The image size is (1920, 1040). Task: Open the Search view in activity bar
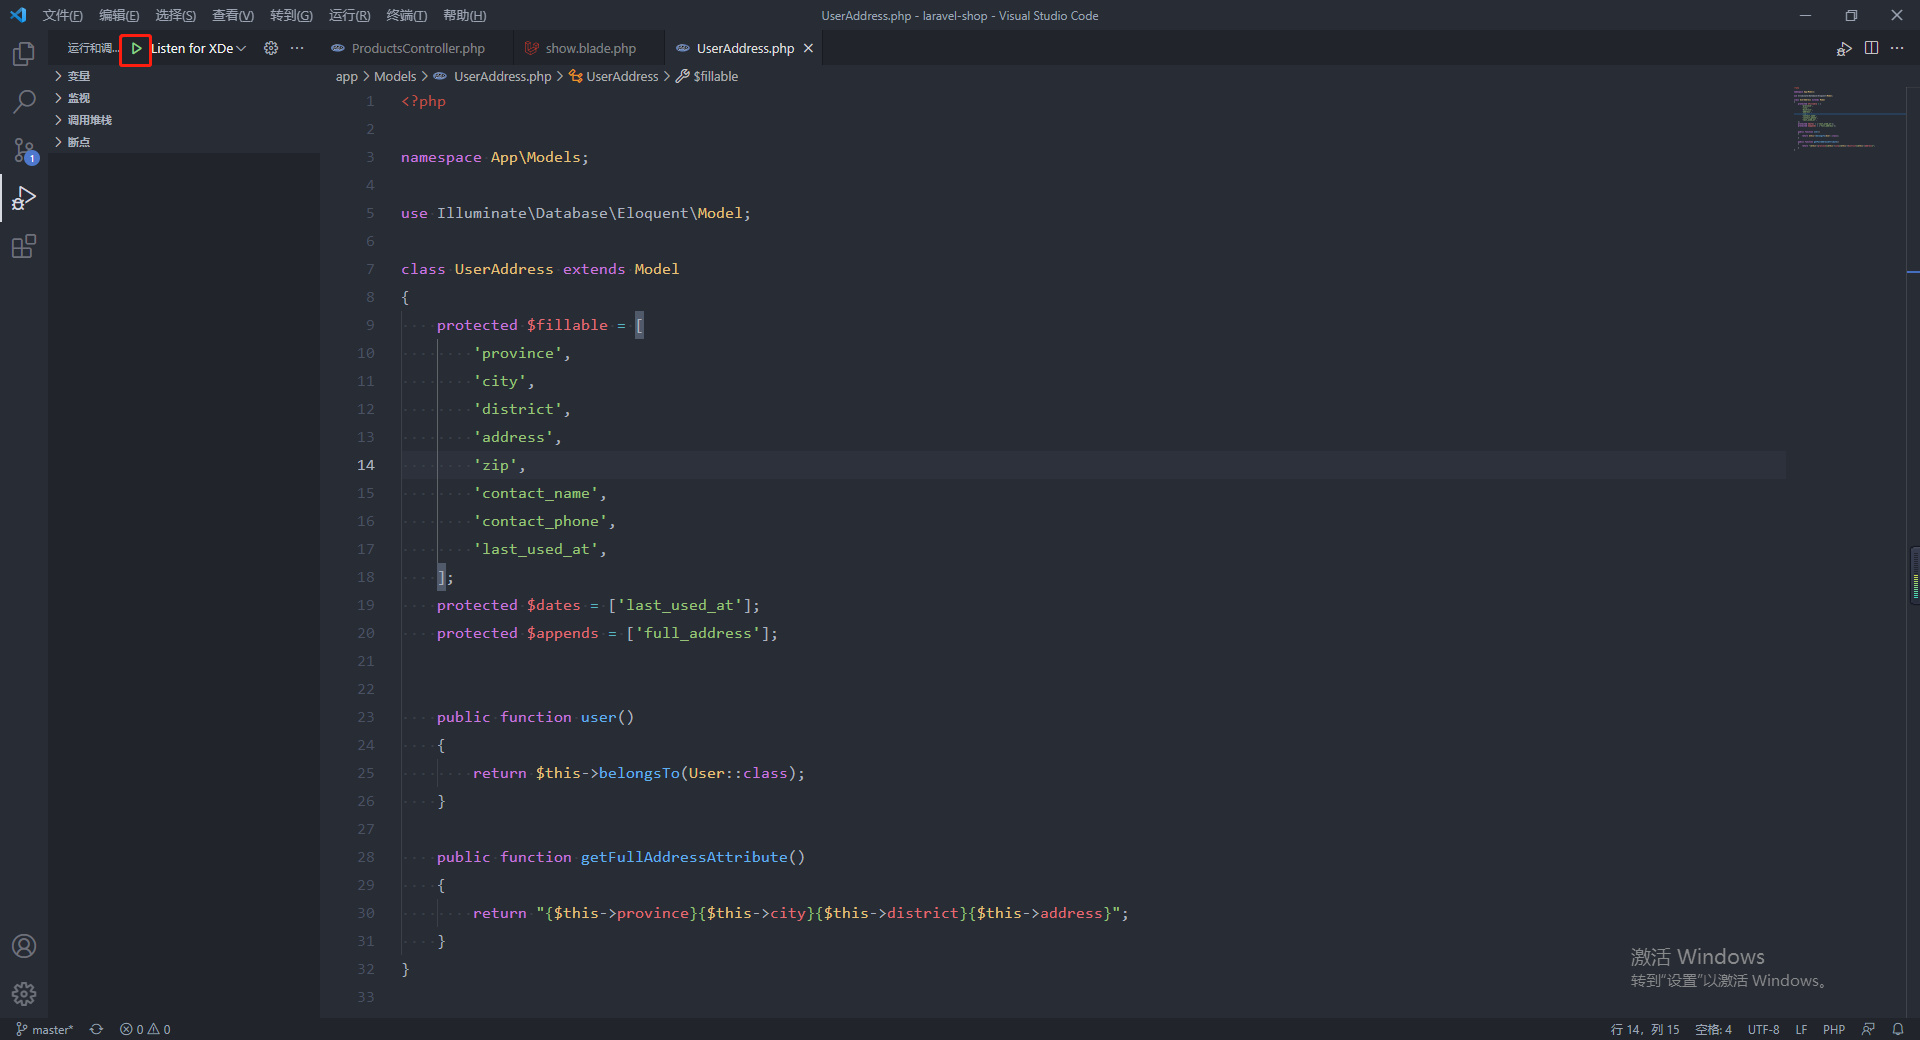coord(24,102)
